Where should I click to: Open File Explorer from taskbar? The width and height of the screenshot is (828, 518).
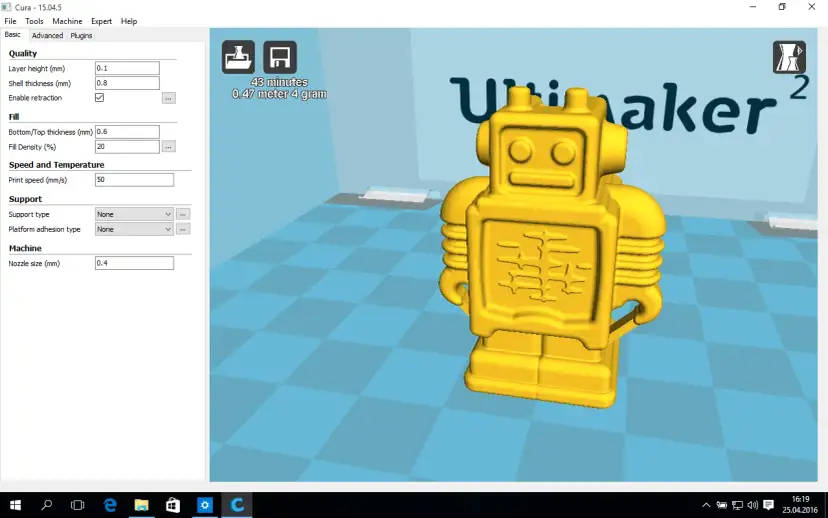pos(142,505)
